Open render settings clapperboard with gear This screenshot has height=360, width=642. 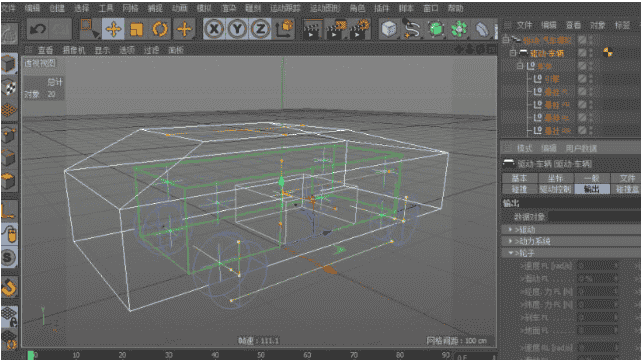[x=359, y=29]
